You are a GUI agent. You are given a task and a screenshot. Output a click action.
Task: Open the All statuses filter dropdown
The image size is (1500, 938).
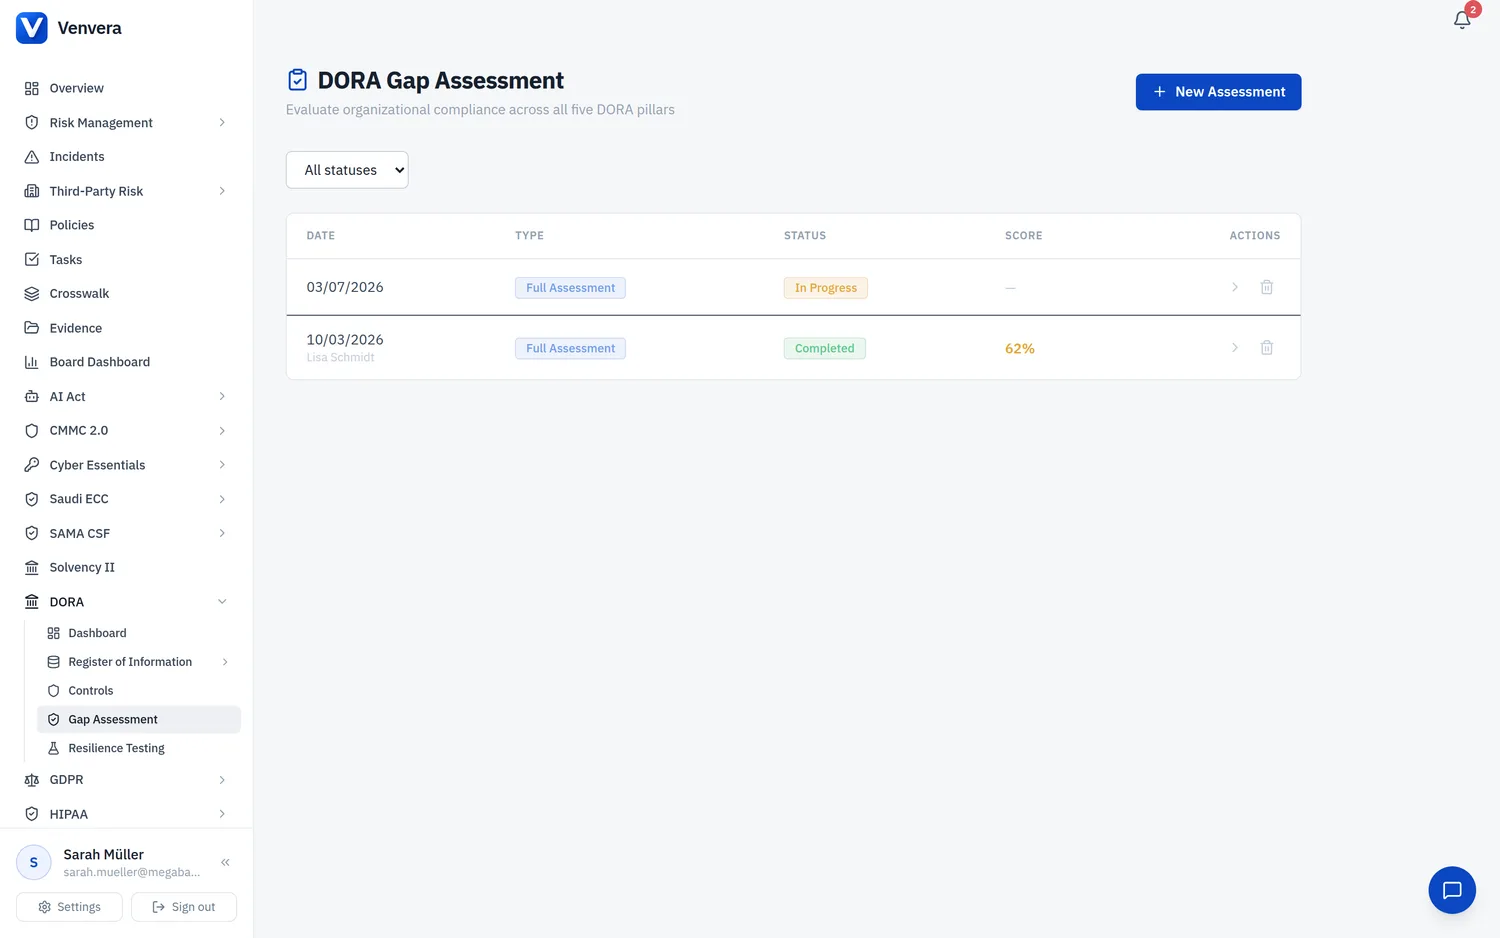(347, 170)
